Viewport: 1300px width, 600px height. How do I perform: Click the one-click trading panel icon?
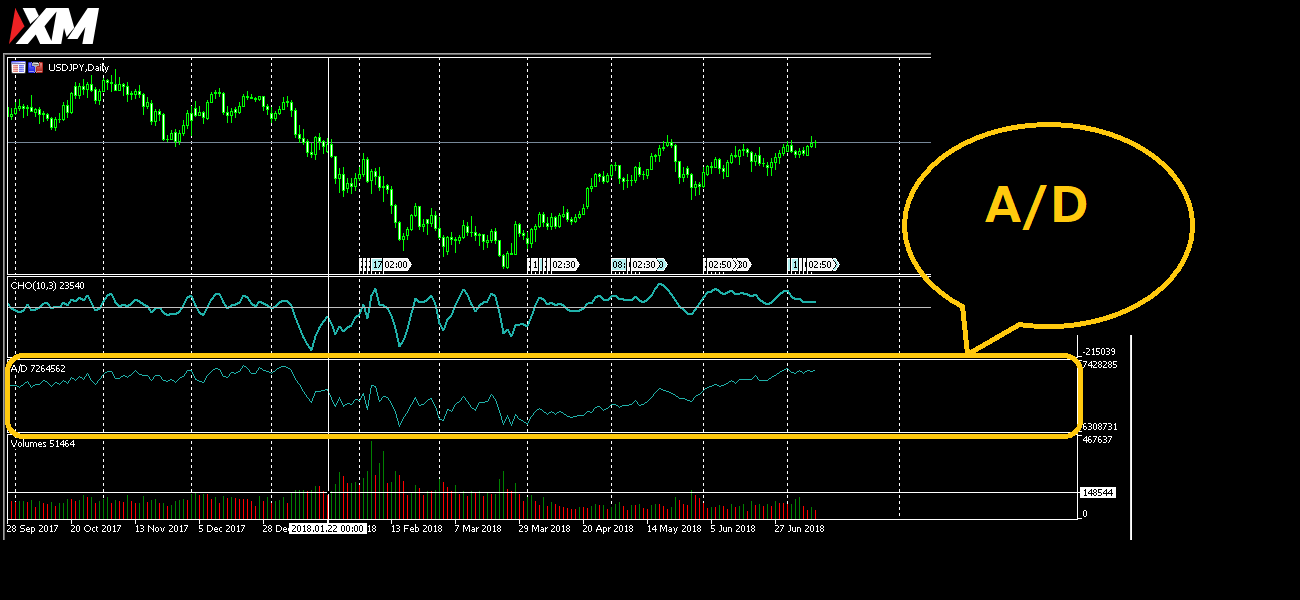pyautogui.click(x=36, y=68)
